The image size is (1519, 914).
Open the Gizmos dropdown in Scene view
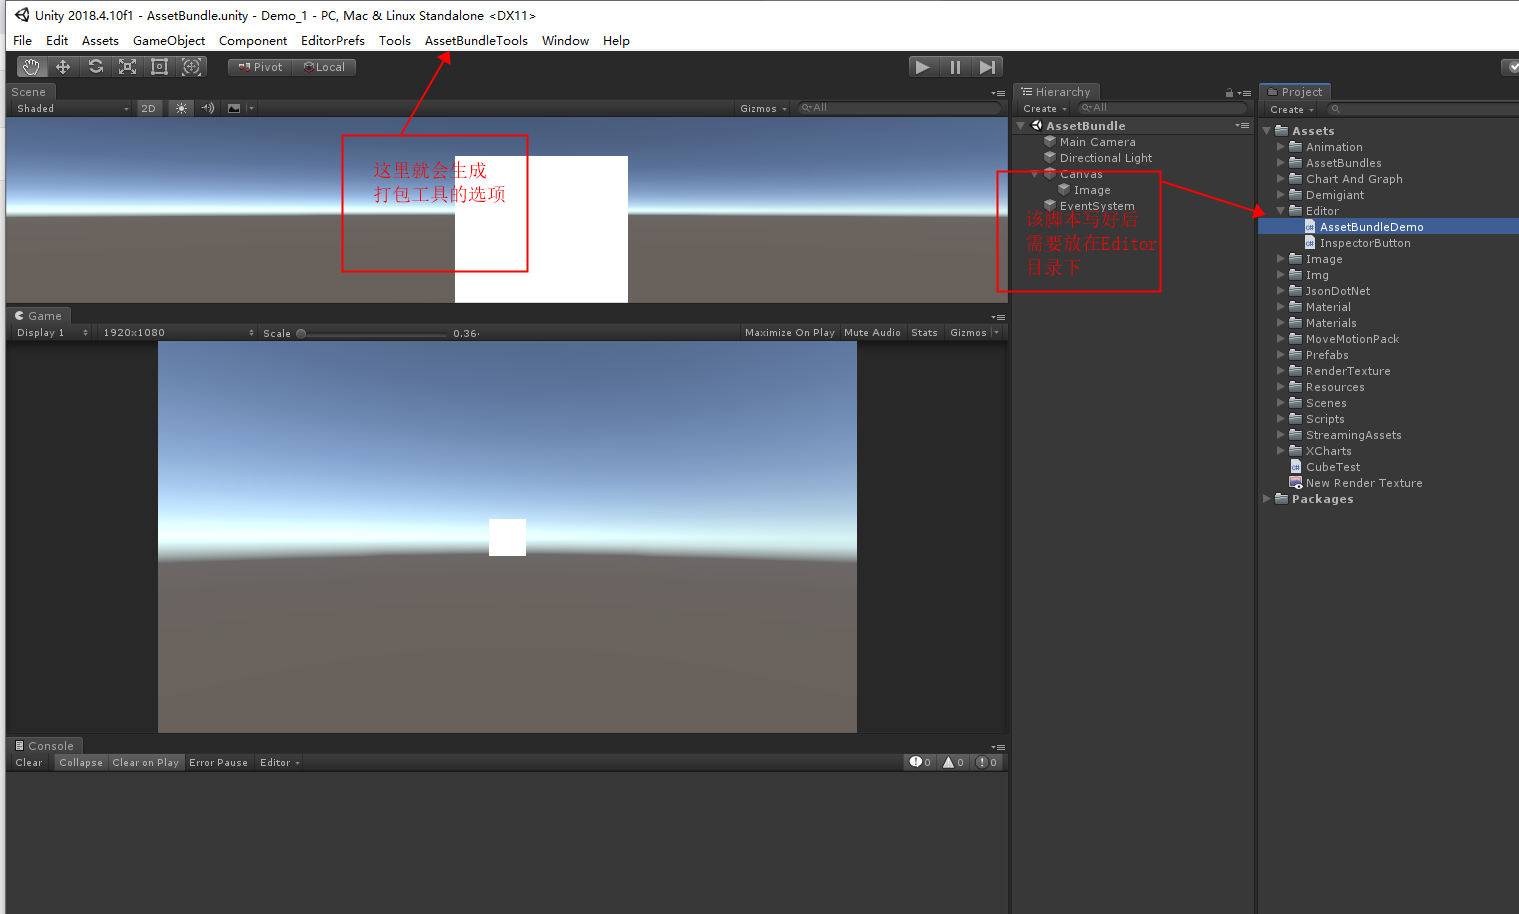click(761, 108)
